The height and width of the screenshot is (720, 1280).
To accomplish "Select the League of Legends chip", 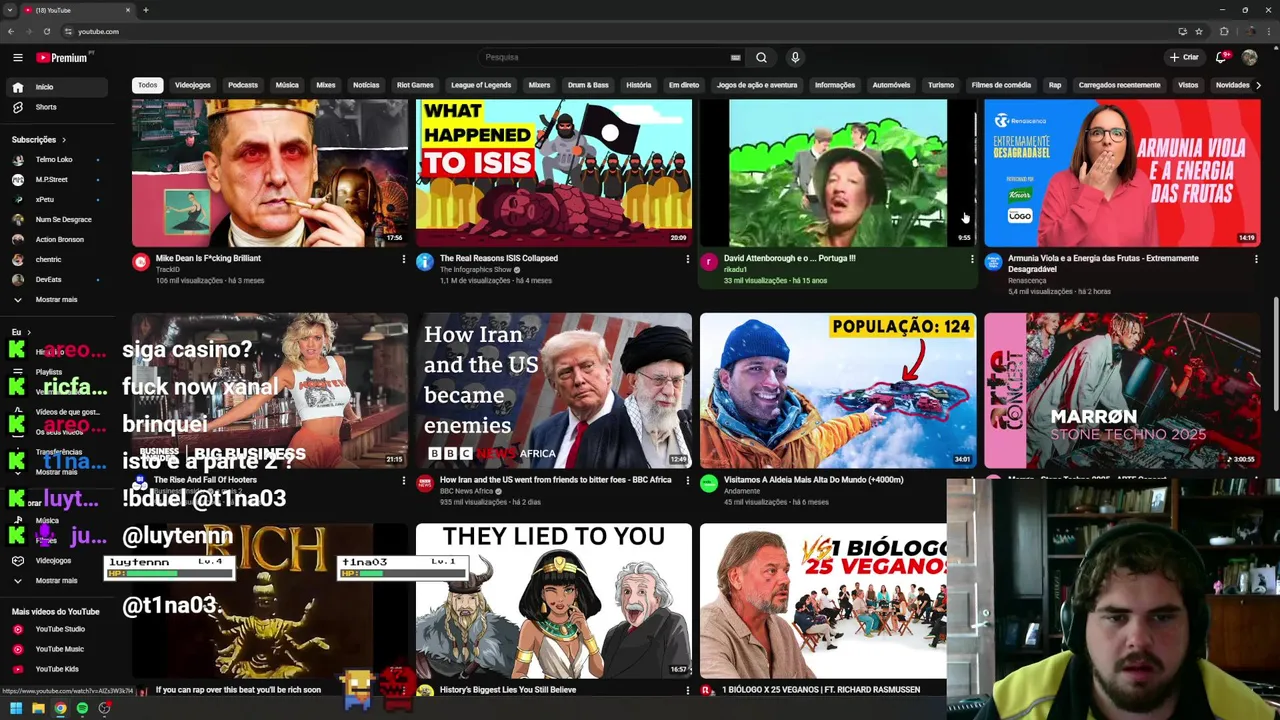I will pos(481,85).
